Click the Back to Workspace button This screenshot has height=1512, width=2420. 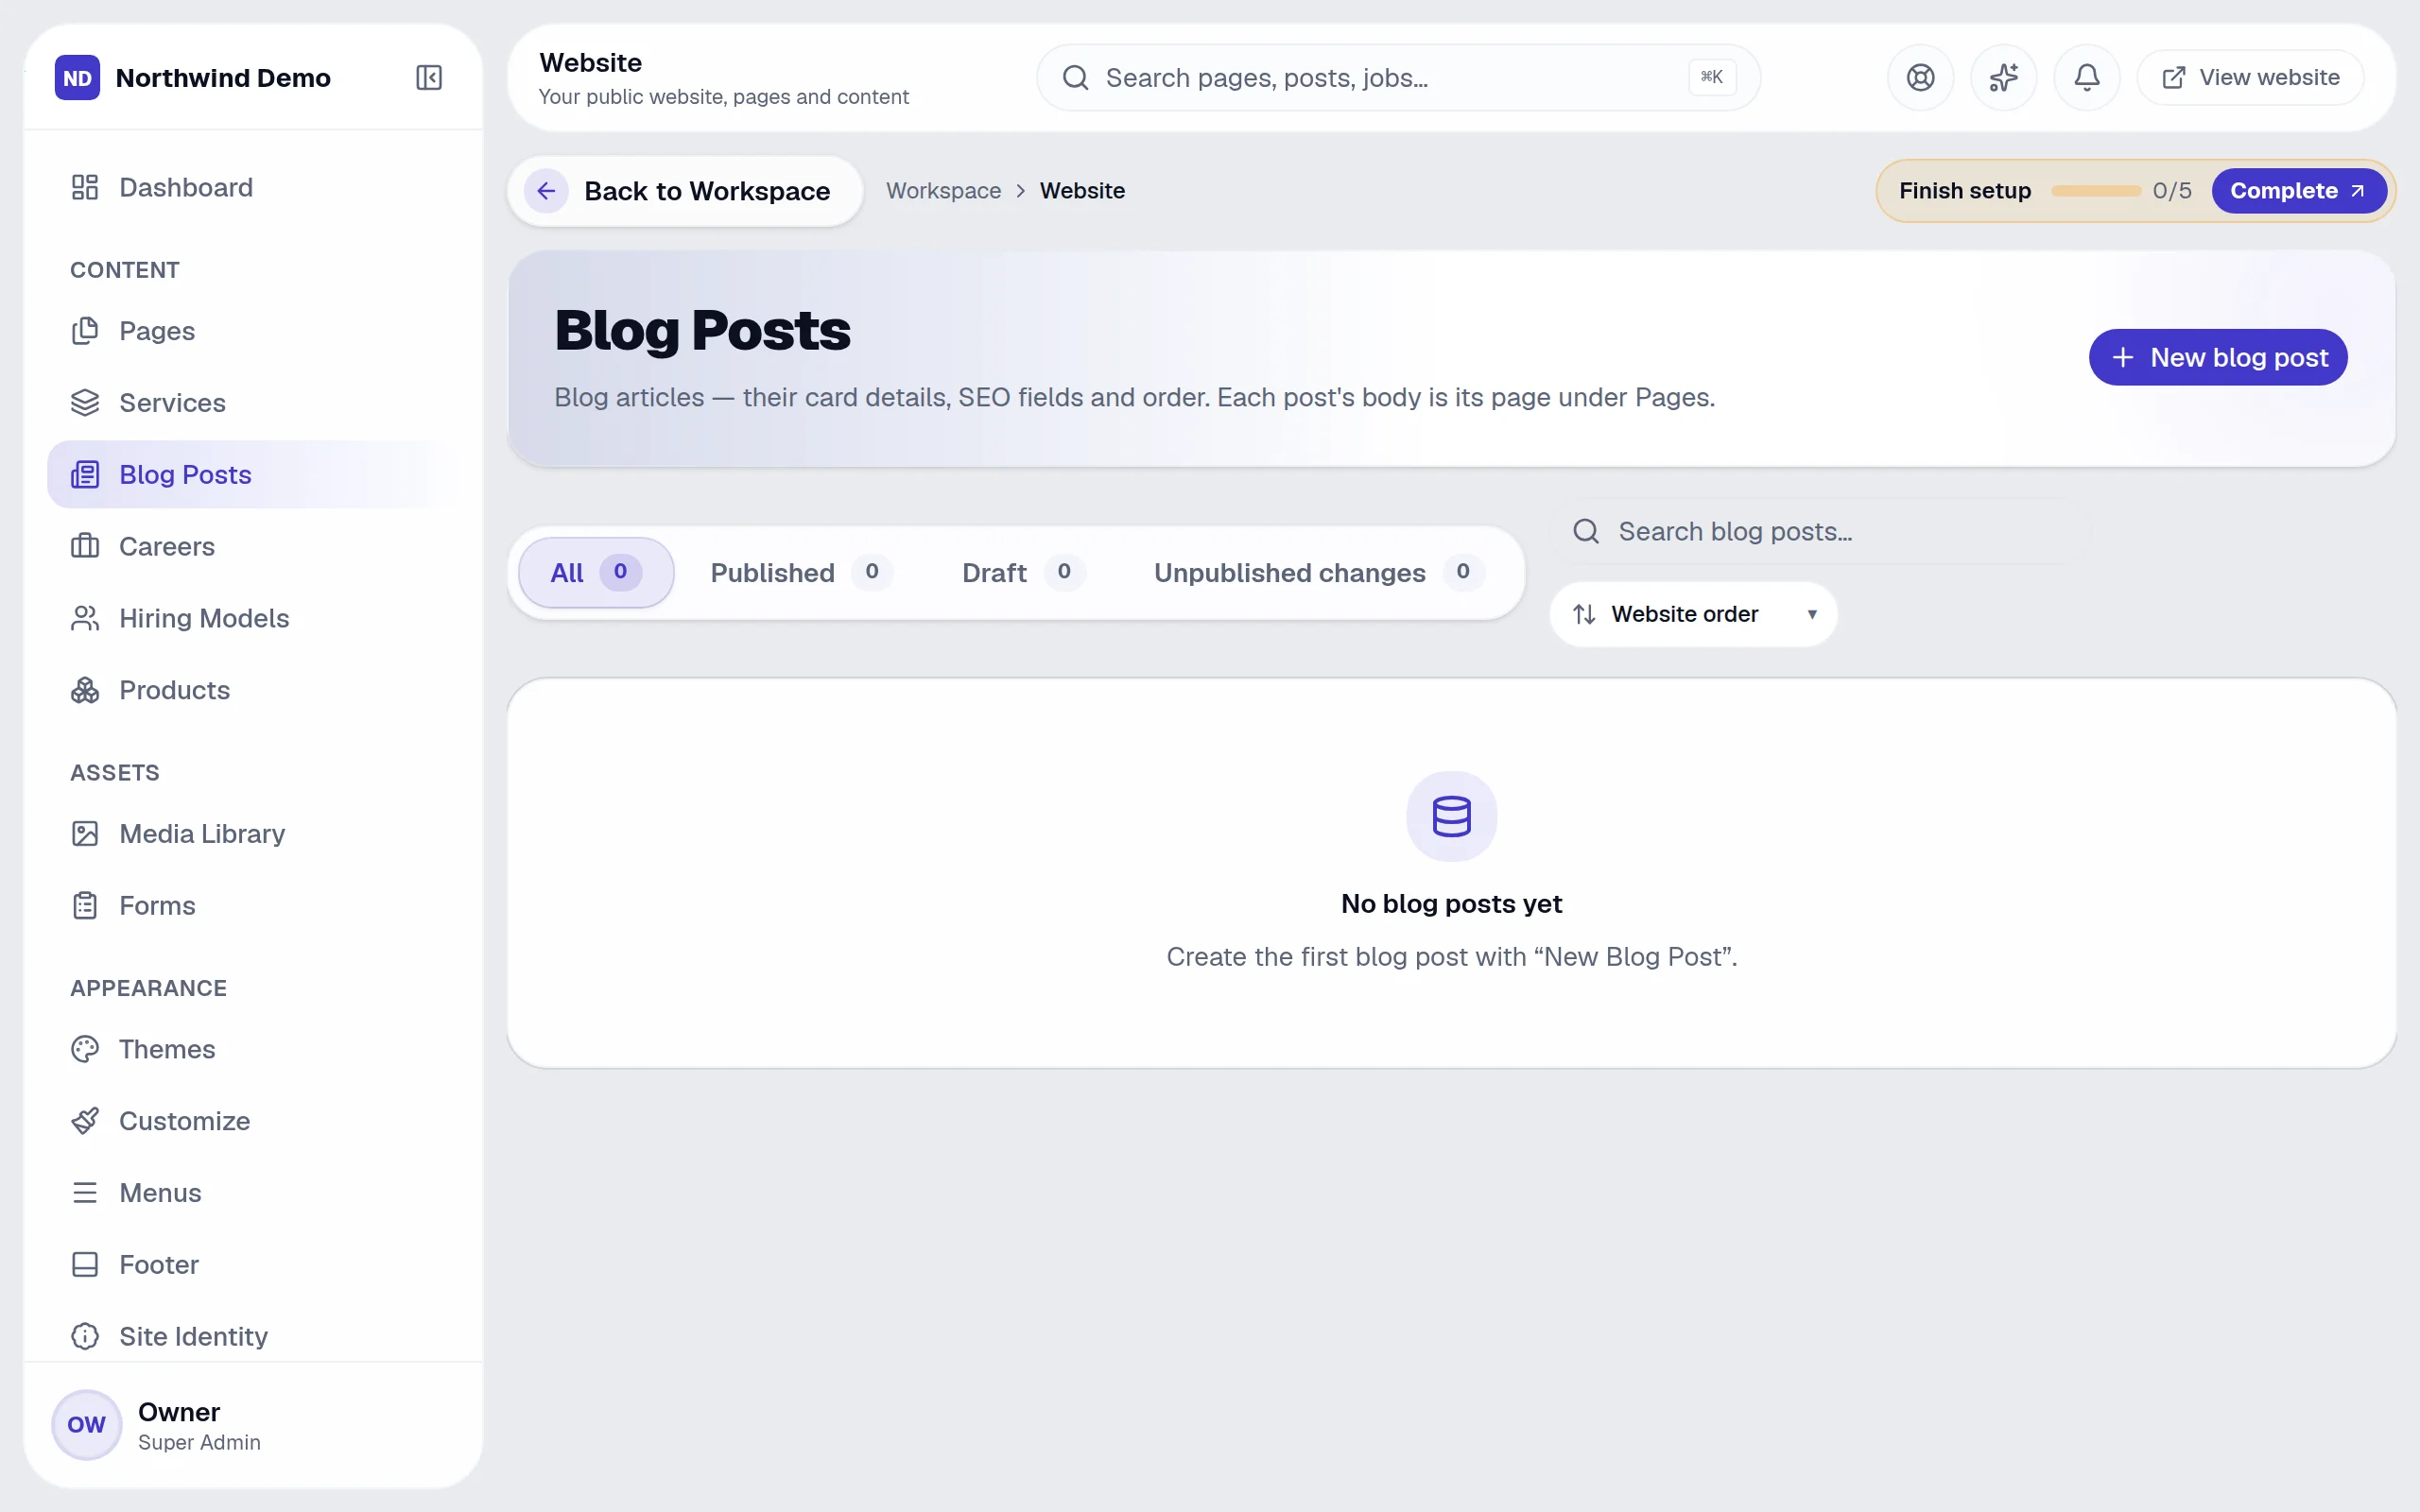tap(685, 191)
